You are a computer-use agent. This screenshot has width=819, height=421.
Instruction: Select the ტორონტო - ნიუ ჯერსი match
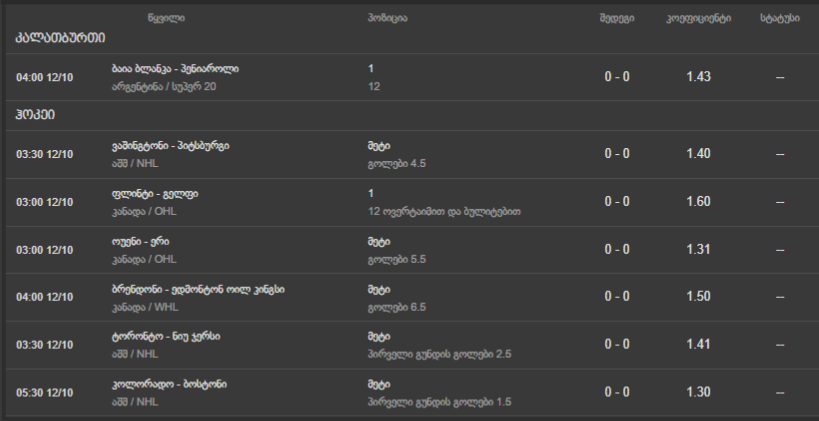(x=166, y=336)
